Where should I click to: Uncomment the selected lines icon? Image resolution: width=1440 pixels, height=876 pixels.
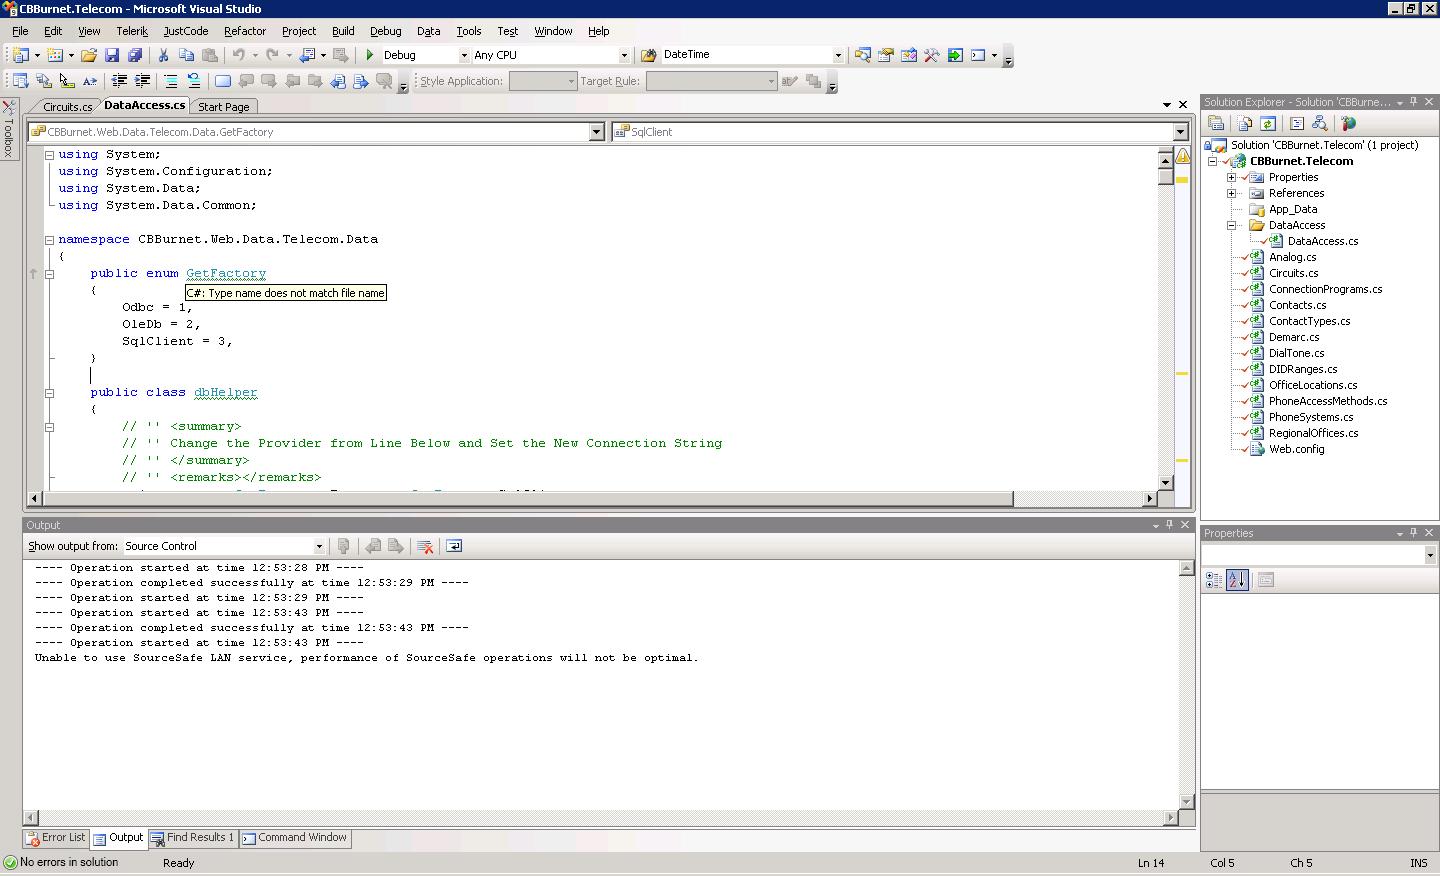[194, 81]
